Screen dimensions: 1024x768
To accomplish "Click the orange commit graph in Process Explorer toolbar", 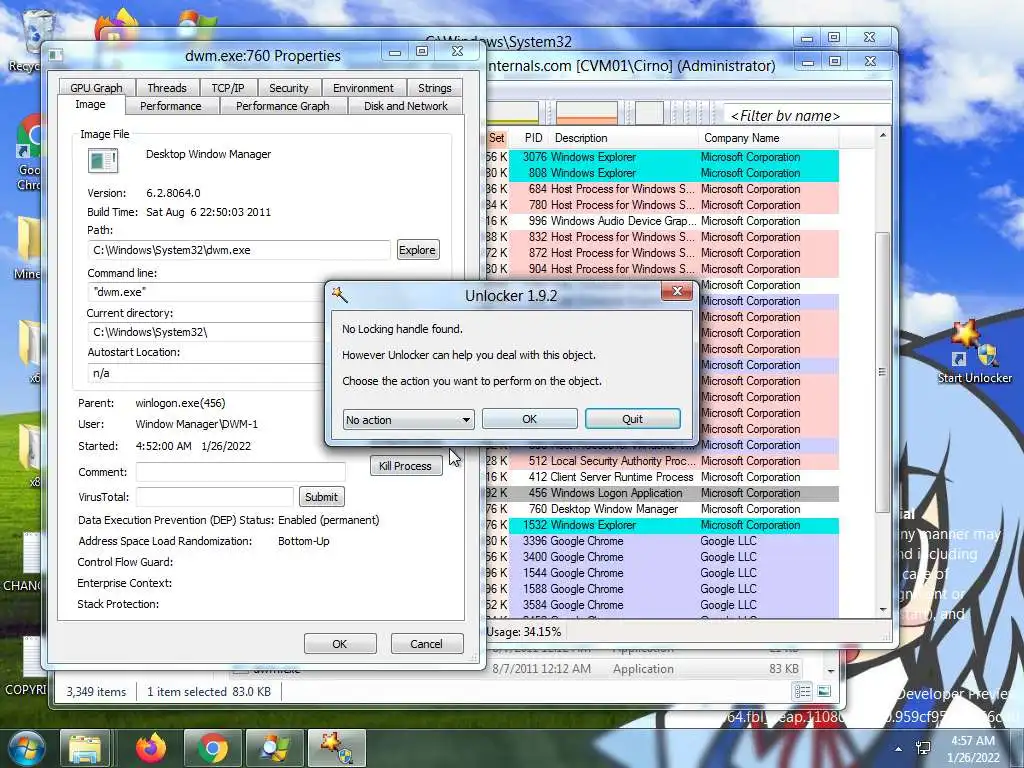I will 586,113.
